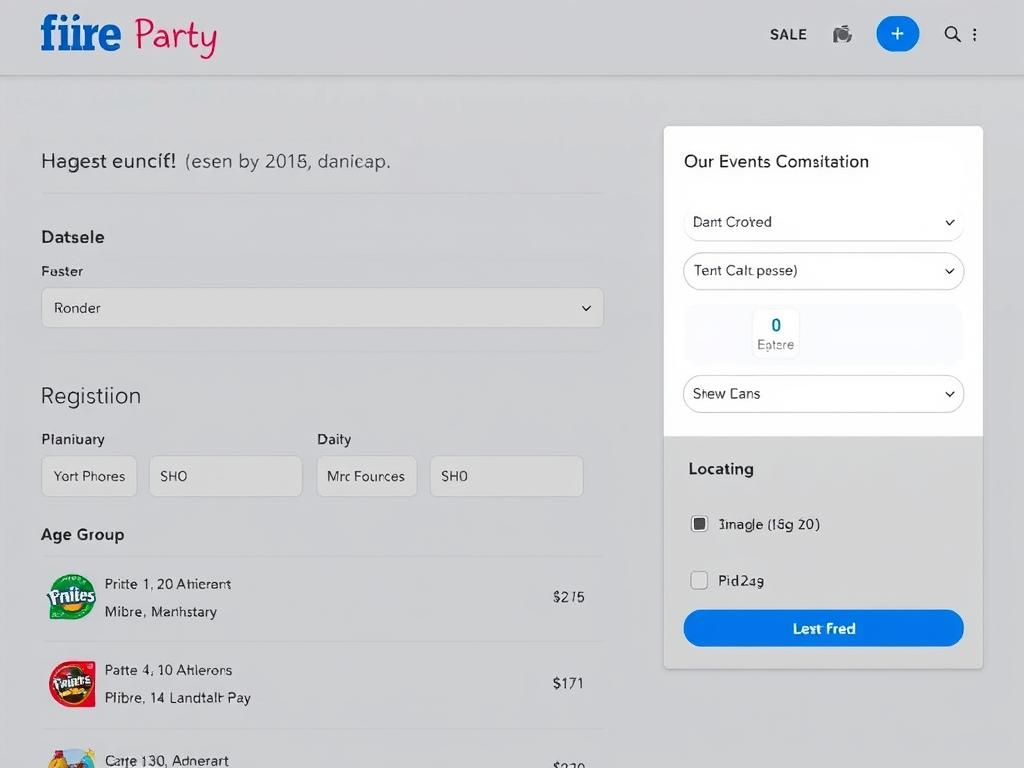Expand the Ronder dropdown
Viewport: 1024px width, 768px height.
[322, 308]
